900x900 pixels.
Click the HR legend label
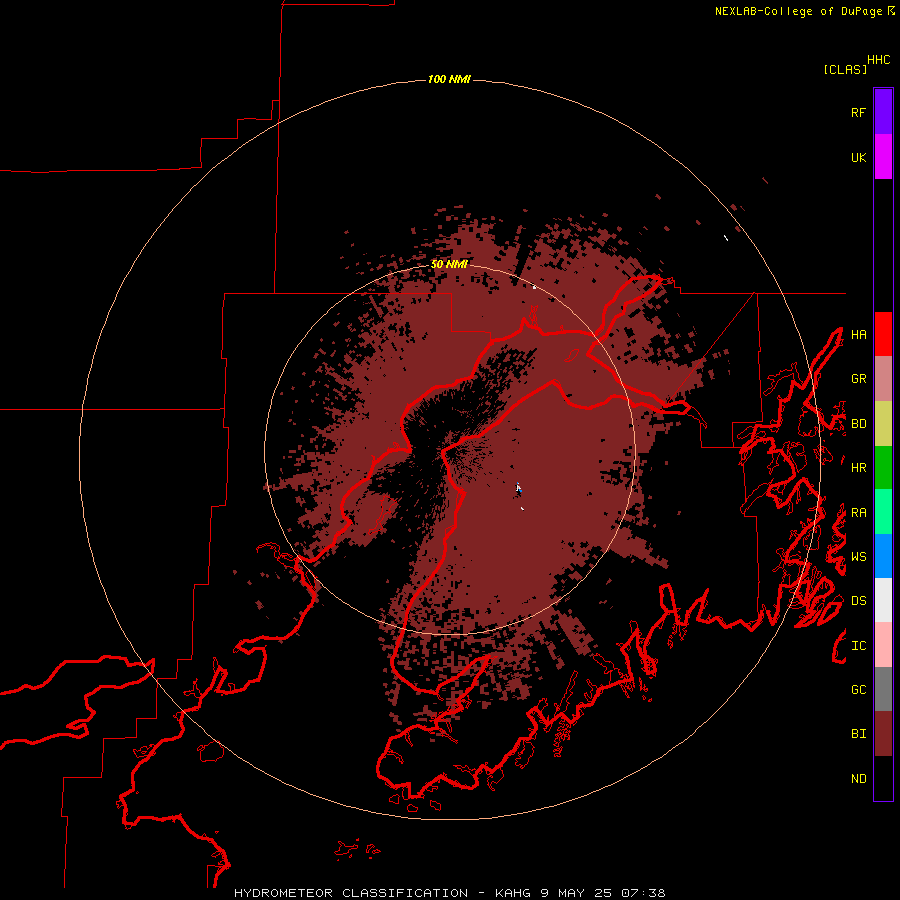tap(858, 468)
